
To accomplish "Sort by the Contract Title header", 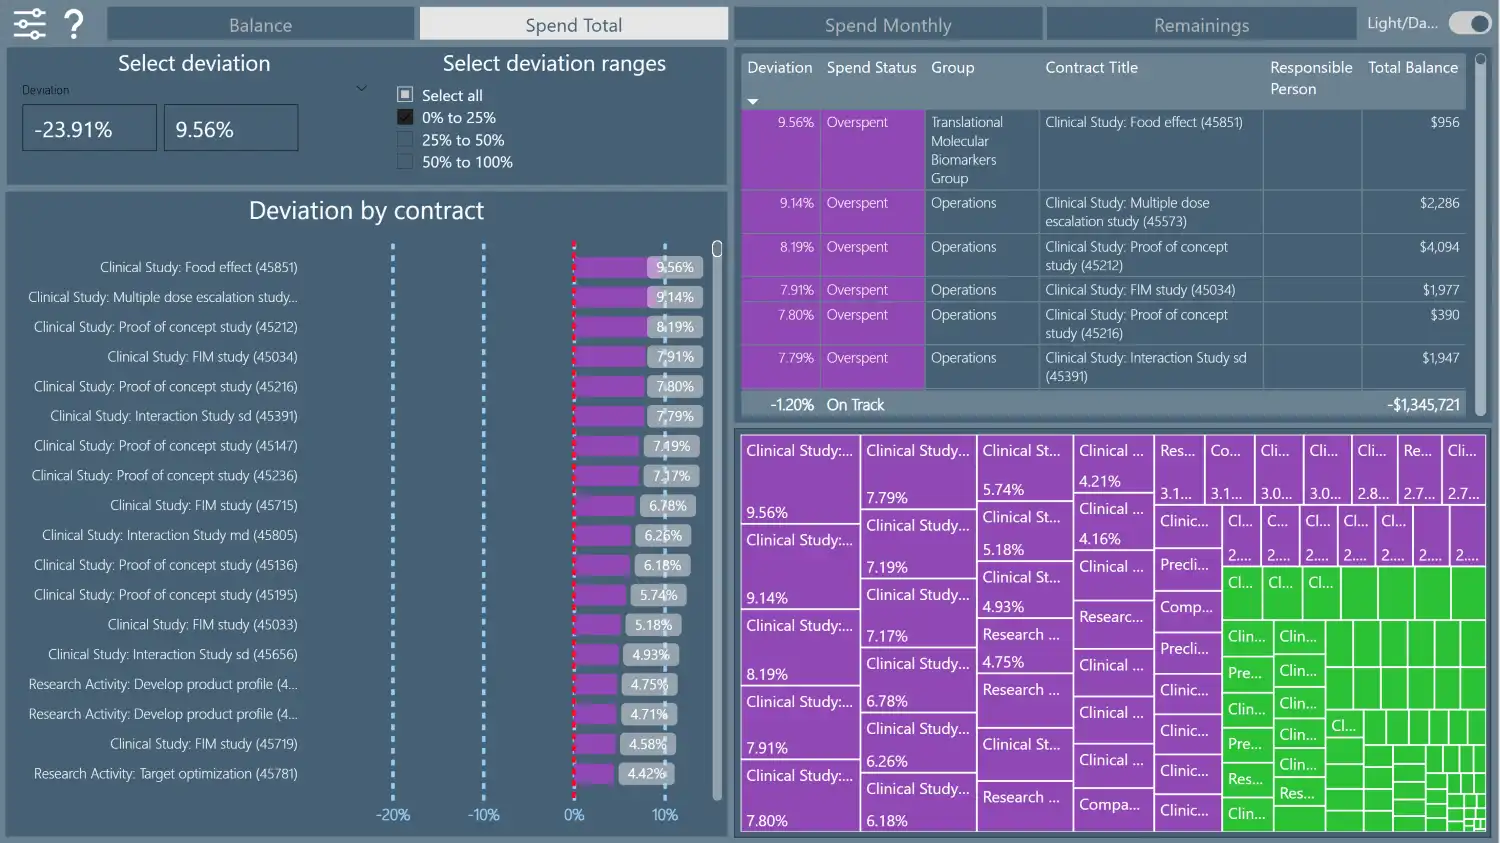I will [1091, 68].
